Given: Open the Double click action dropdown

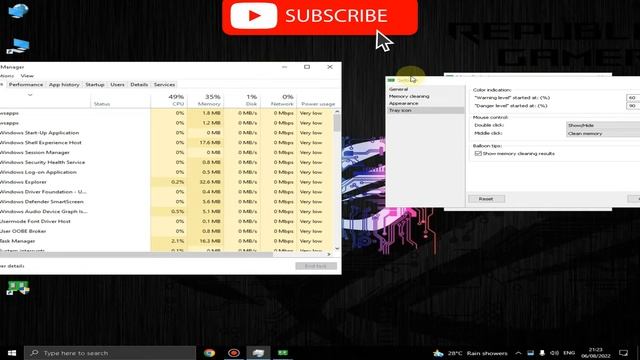Looking at the screenshot, I should 603,125.
